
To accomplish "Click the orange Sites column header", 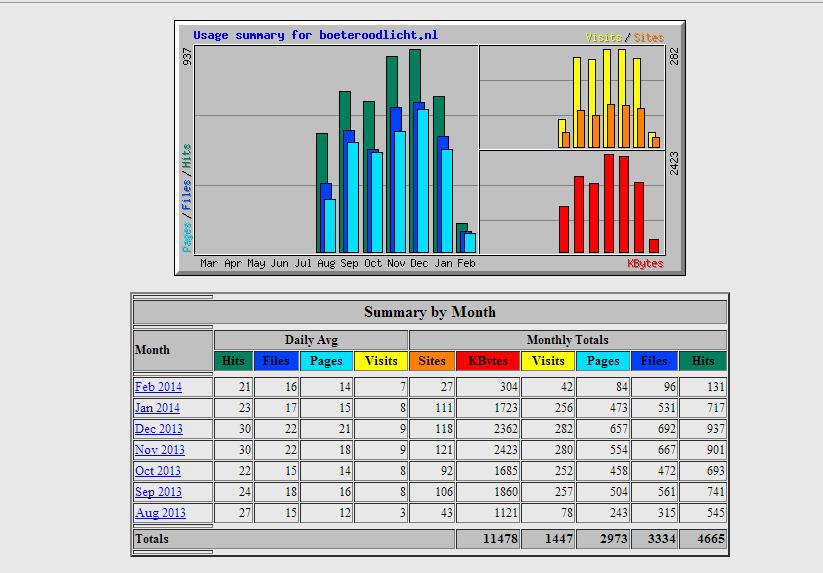I will point(432,361).
